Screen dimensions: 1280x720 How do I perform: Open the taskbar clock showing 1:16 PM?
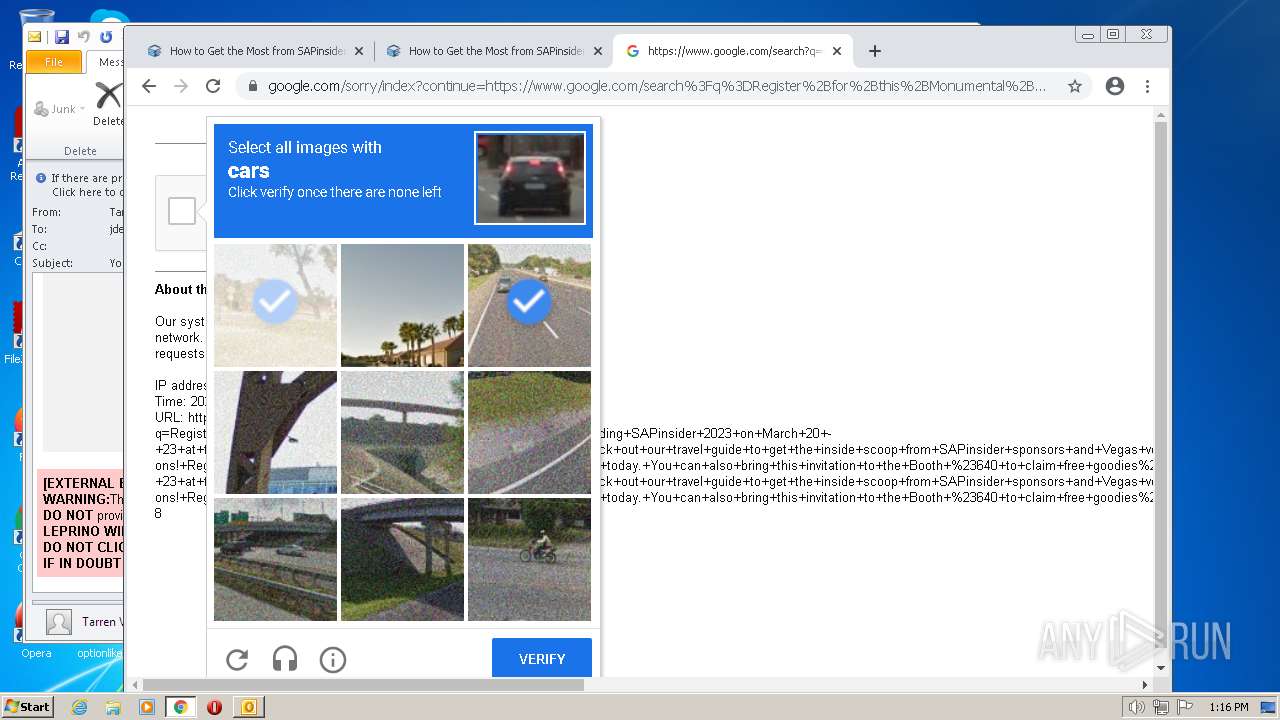(1228, 707)
